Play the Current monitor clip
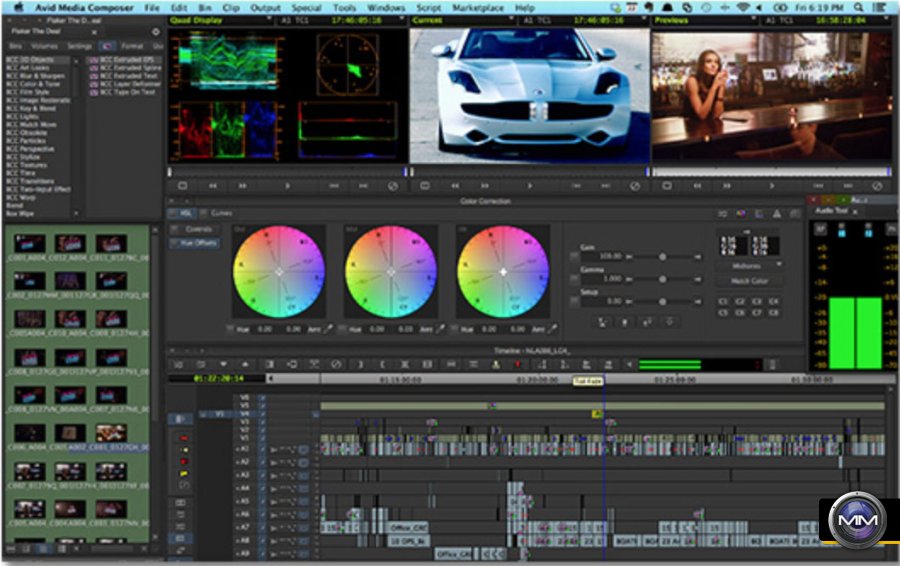 [529, 186]
